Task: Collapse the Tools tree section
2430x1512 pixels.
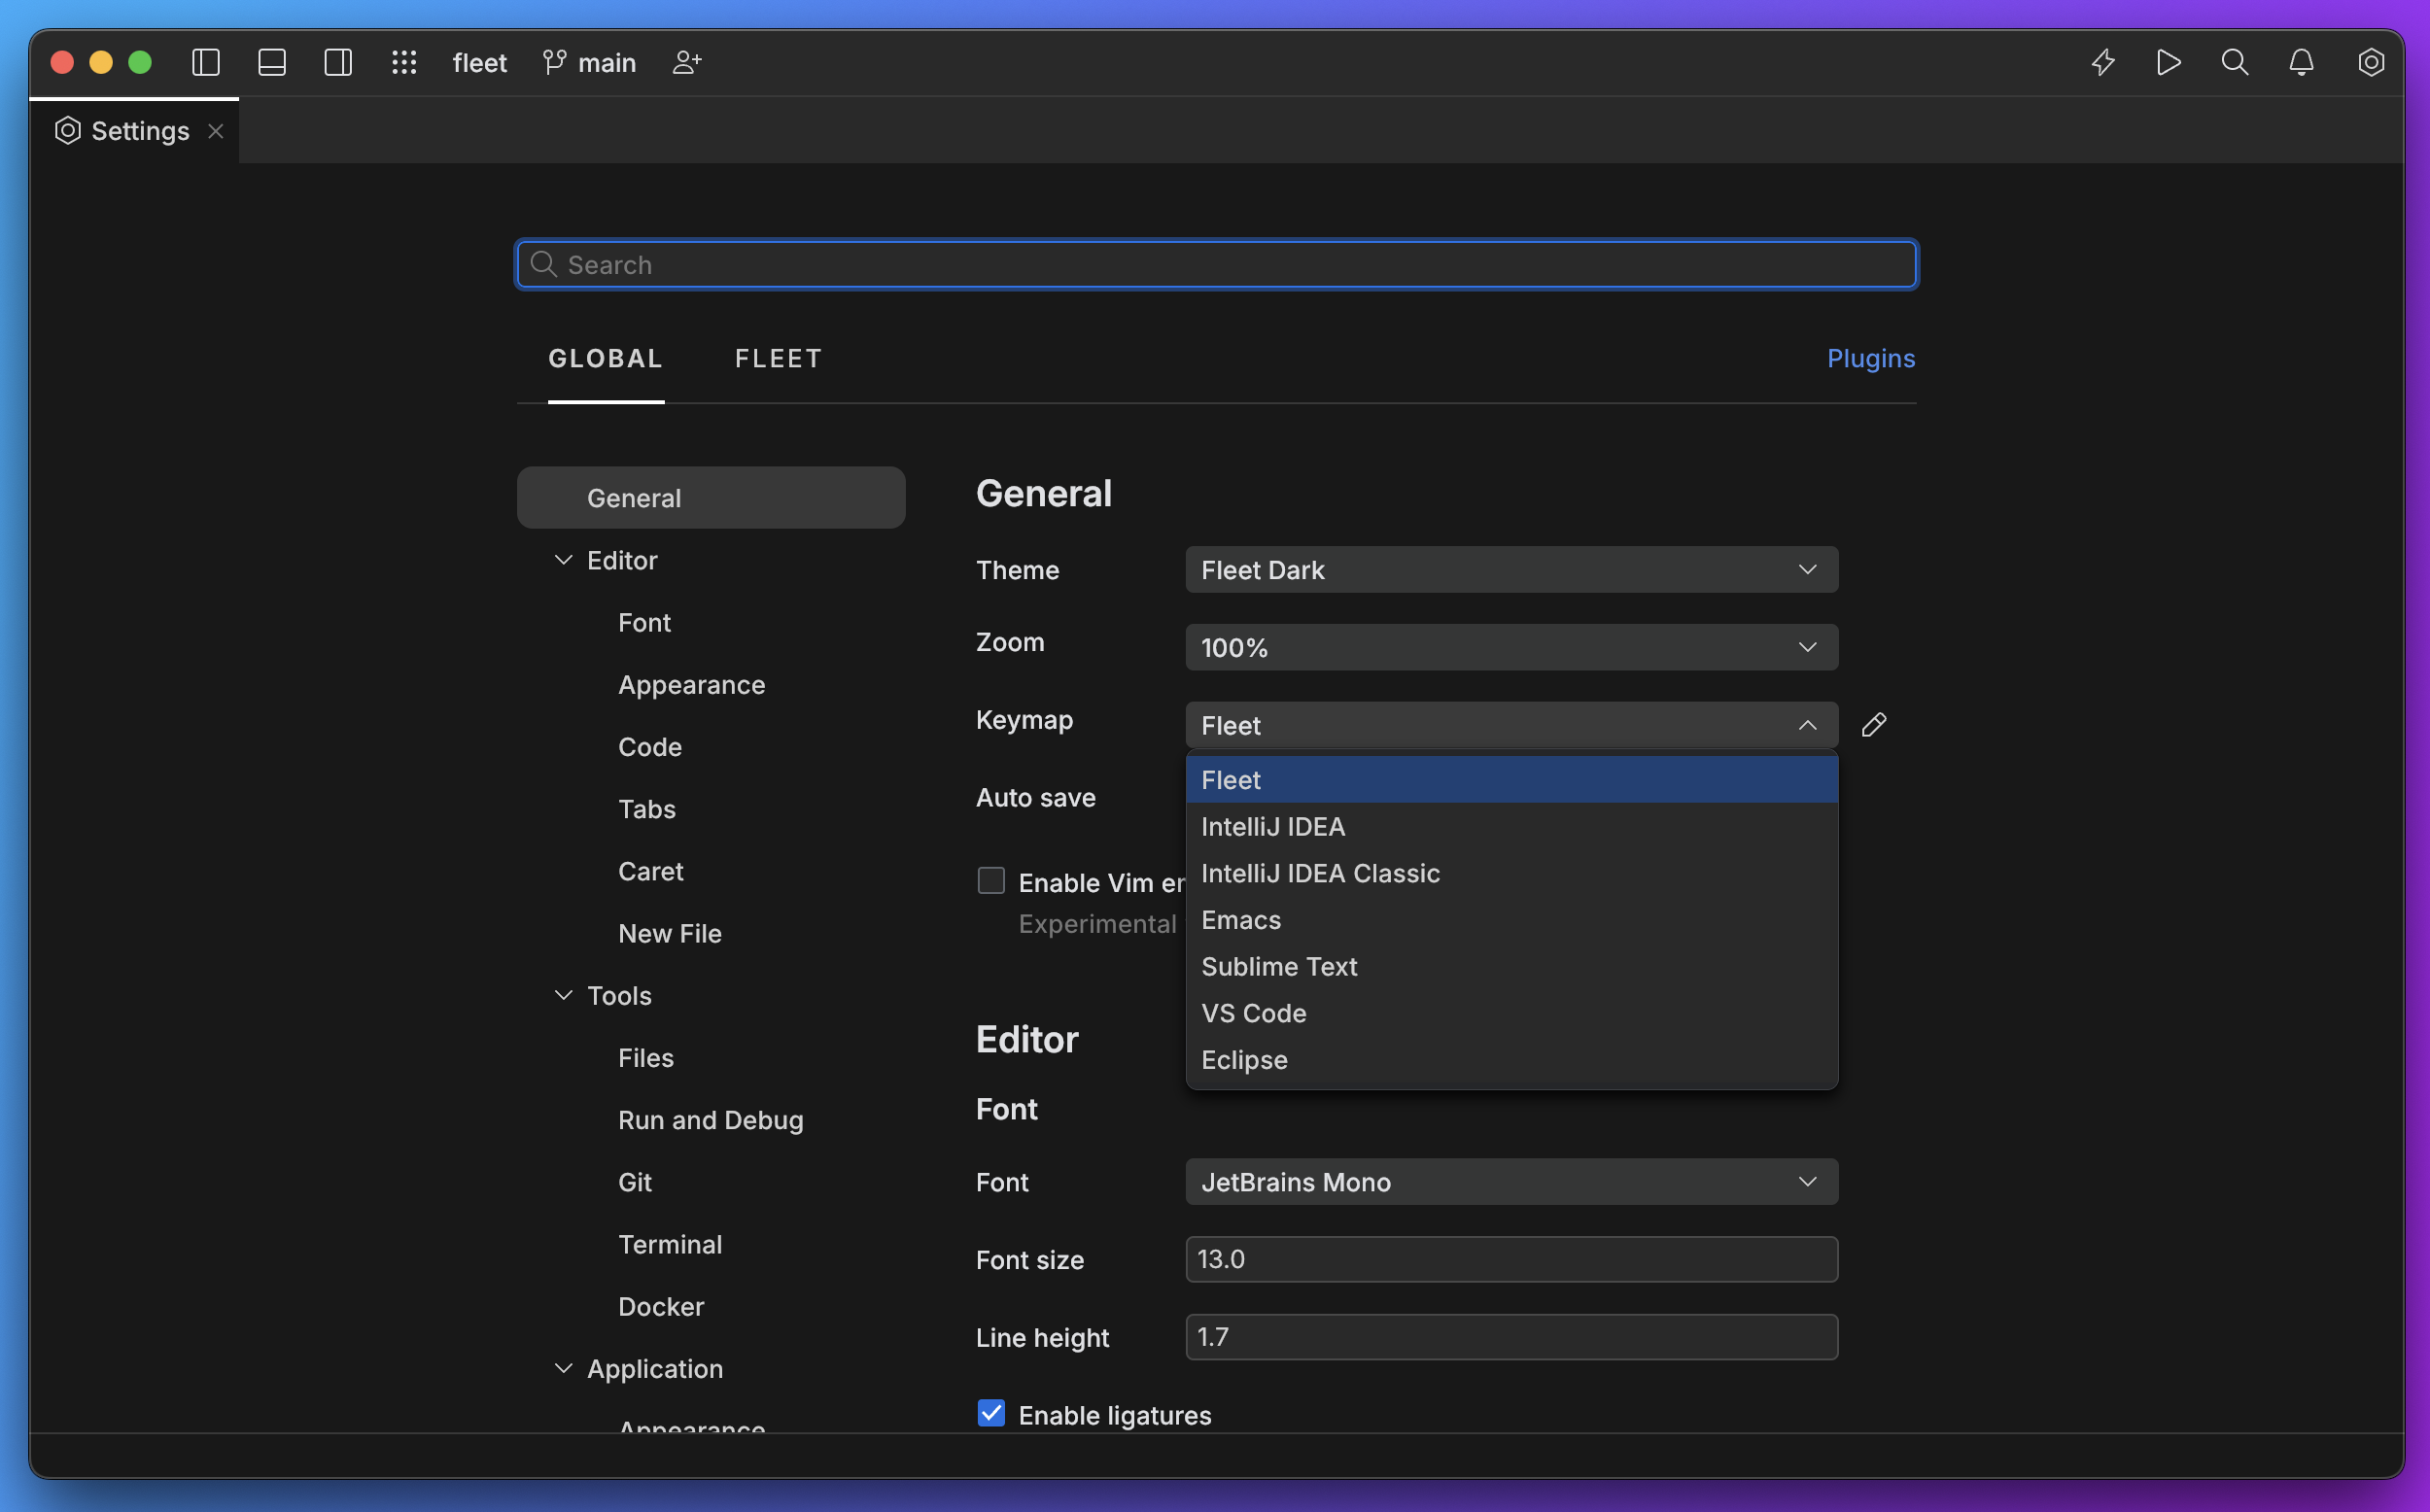Action: tap(563, 995)
